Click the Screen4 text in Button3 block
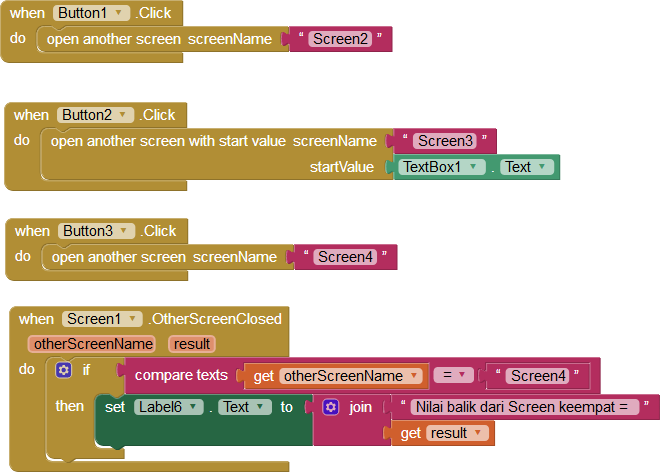Screen dimensions: 660x472 pos(345,257)
